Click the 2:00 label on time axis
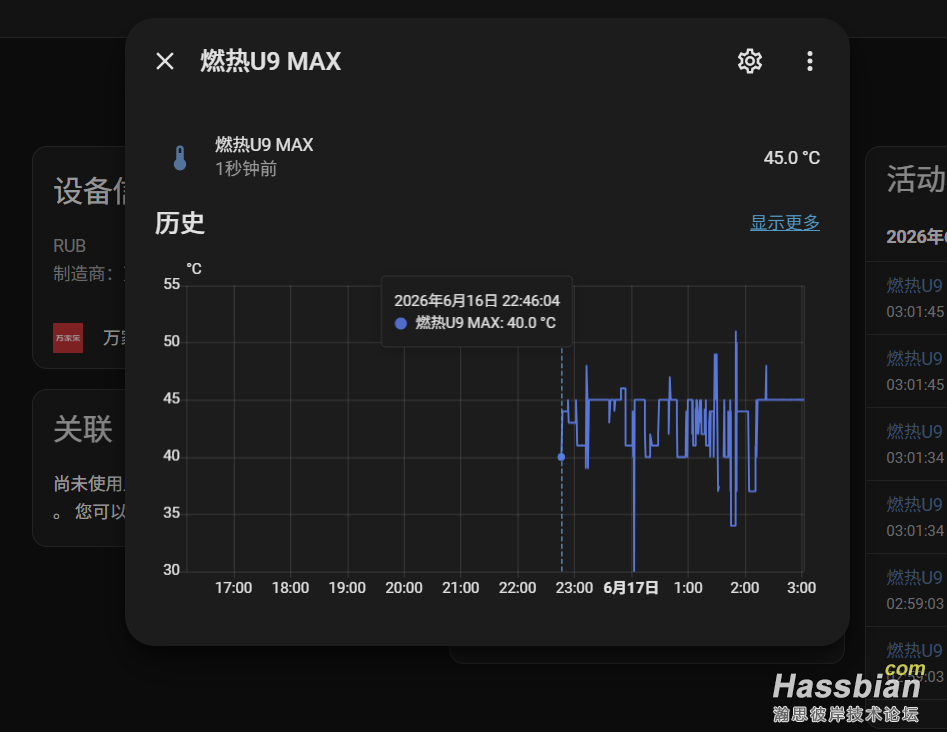Viewport: 947px width, 732px height. (745, 588)
